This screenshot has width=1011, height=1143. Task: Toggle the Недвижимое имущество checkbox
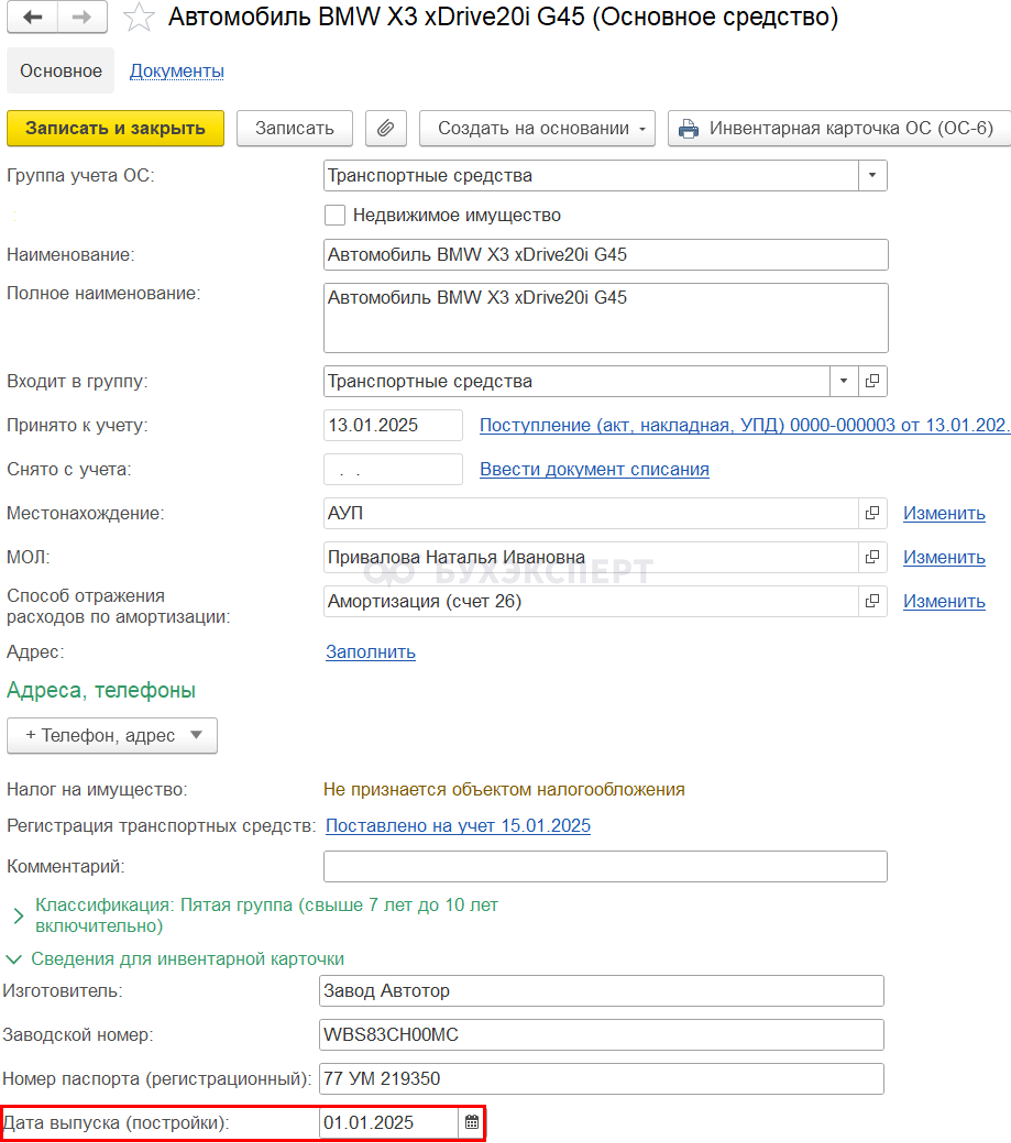click(335, 215)
